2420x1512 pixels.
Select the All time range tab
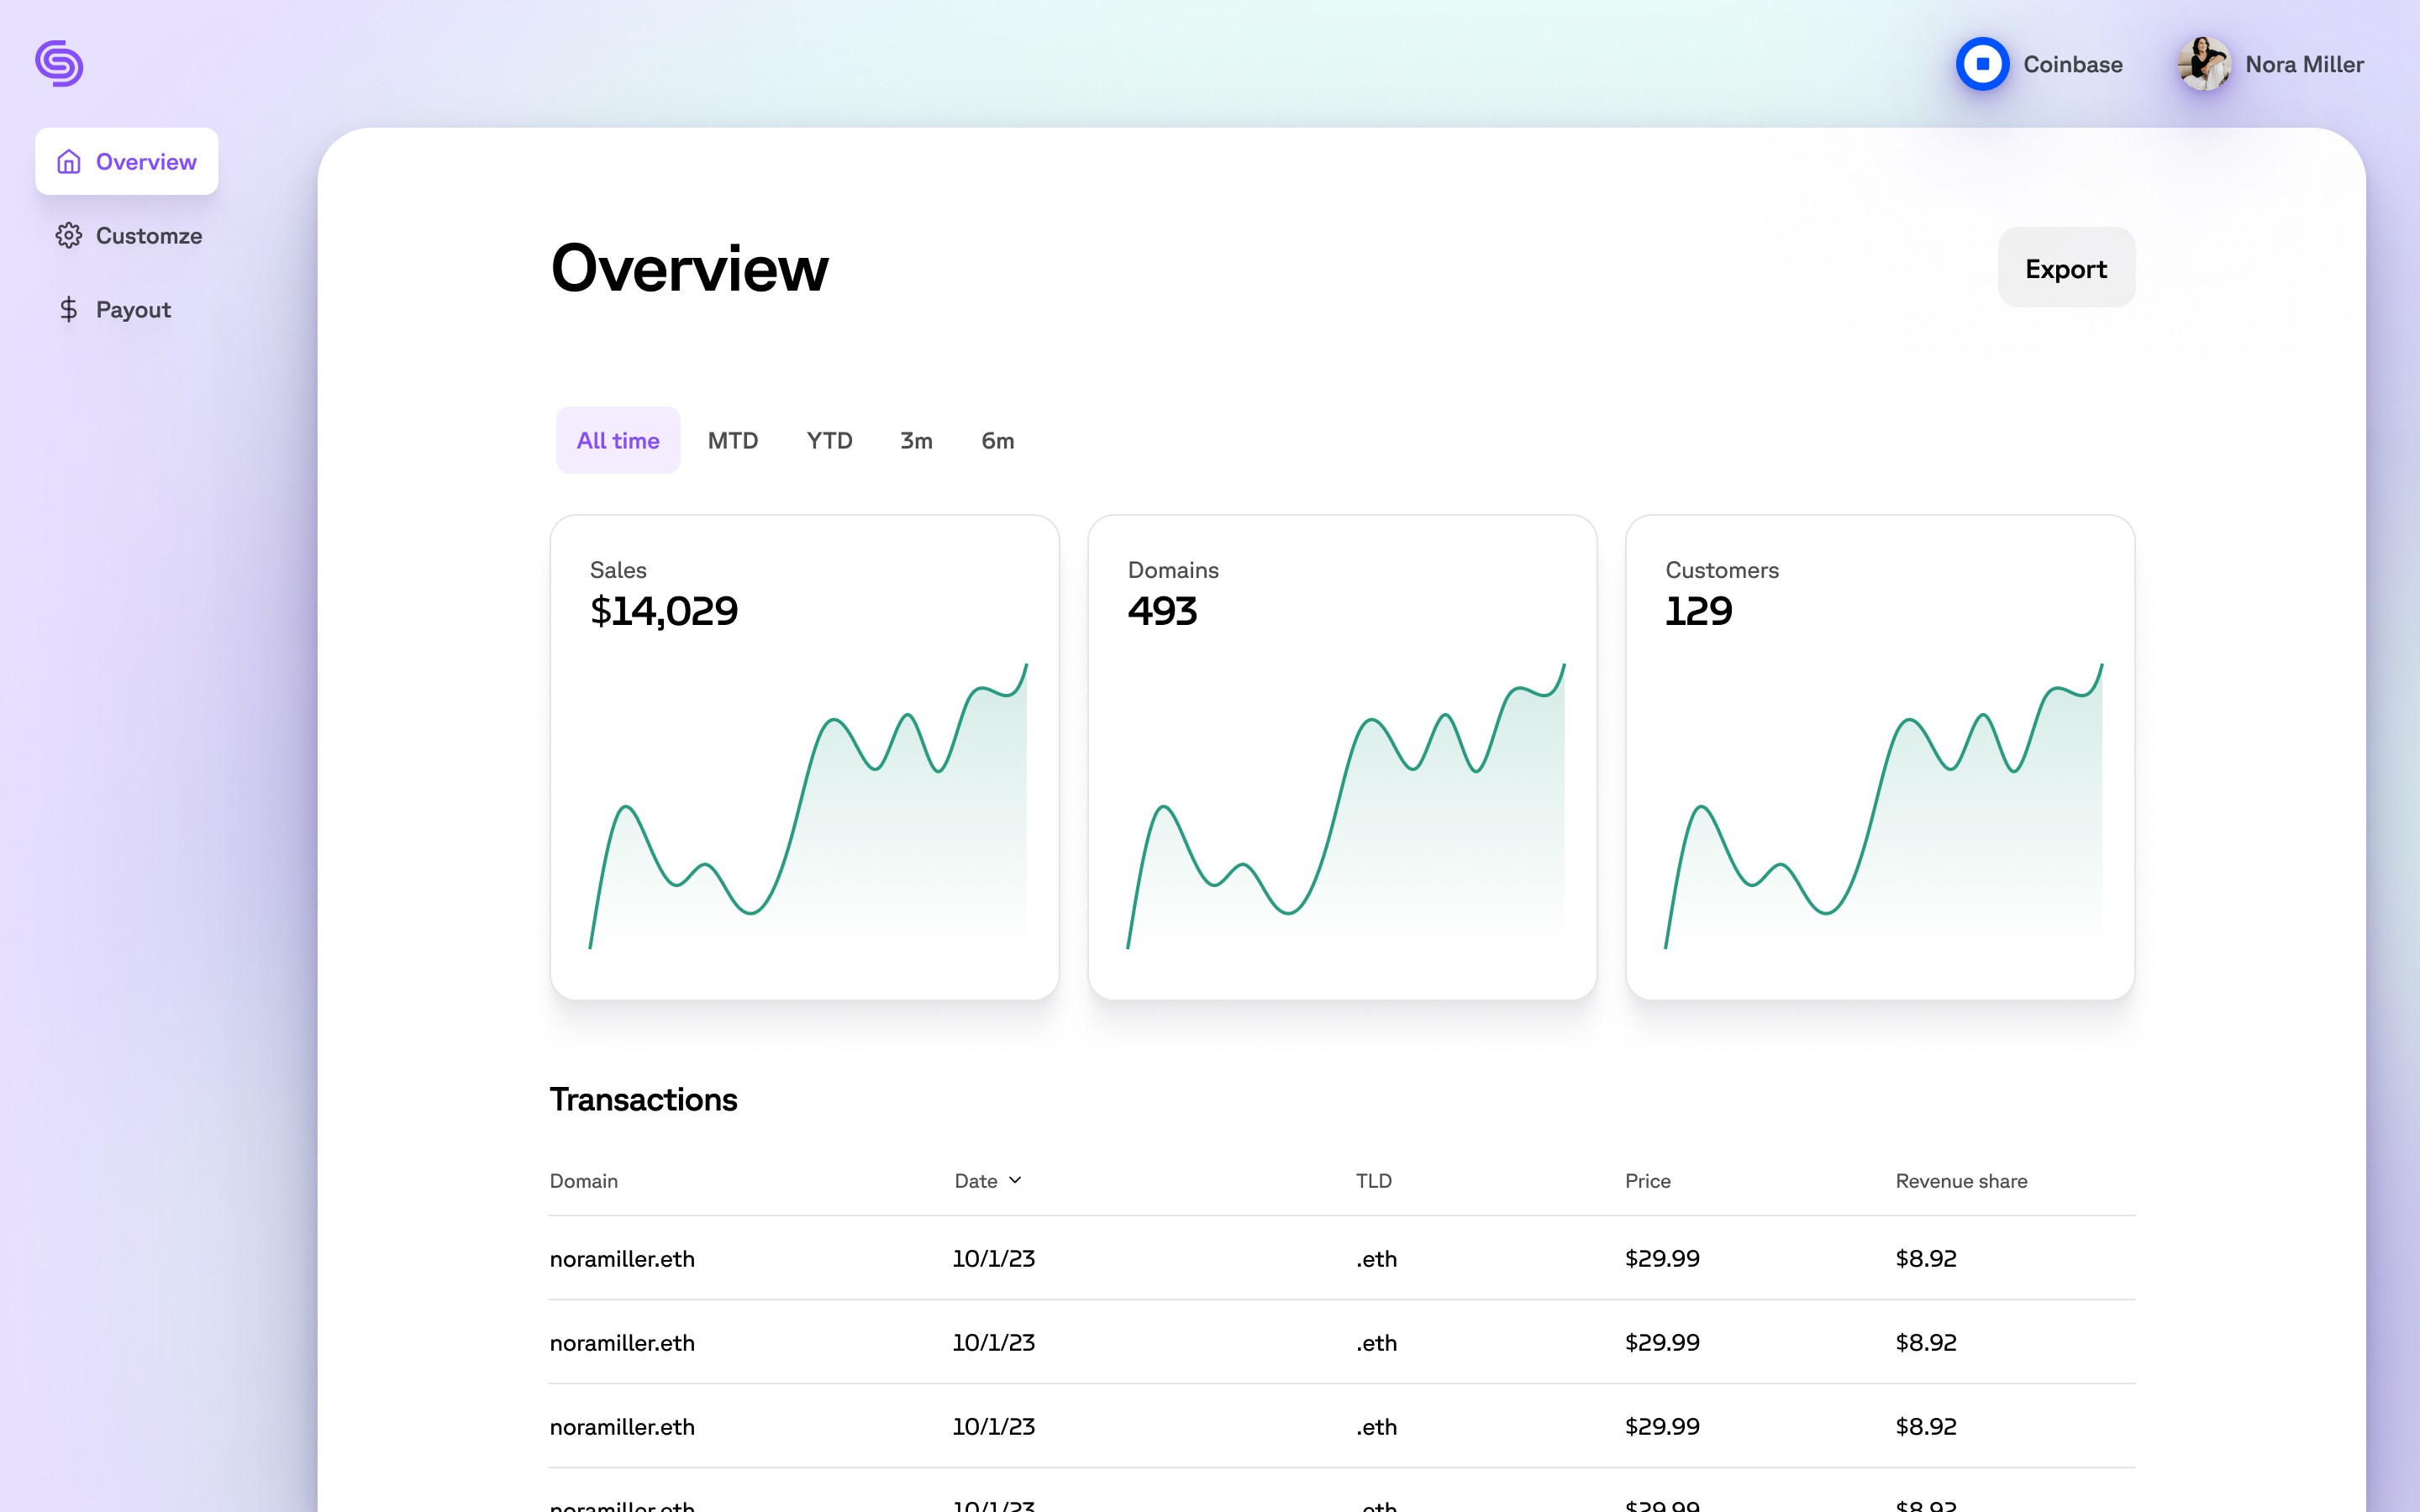(618, 440)
